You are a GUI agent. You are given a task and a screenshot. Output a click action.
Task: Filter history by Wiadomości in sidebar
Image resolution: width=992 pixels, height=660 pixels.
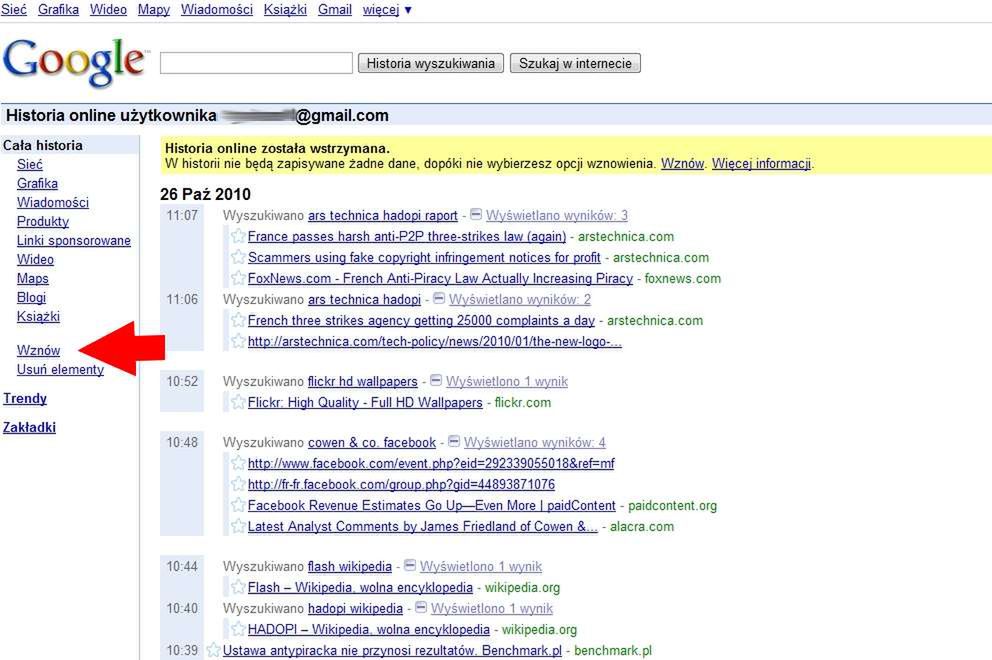53,202
